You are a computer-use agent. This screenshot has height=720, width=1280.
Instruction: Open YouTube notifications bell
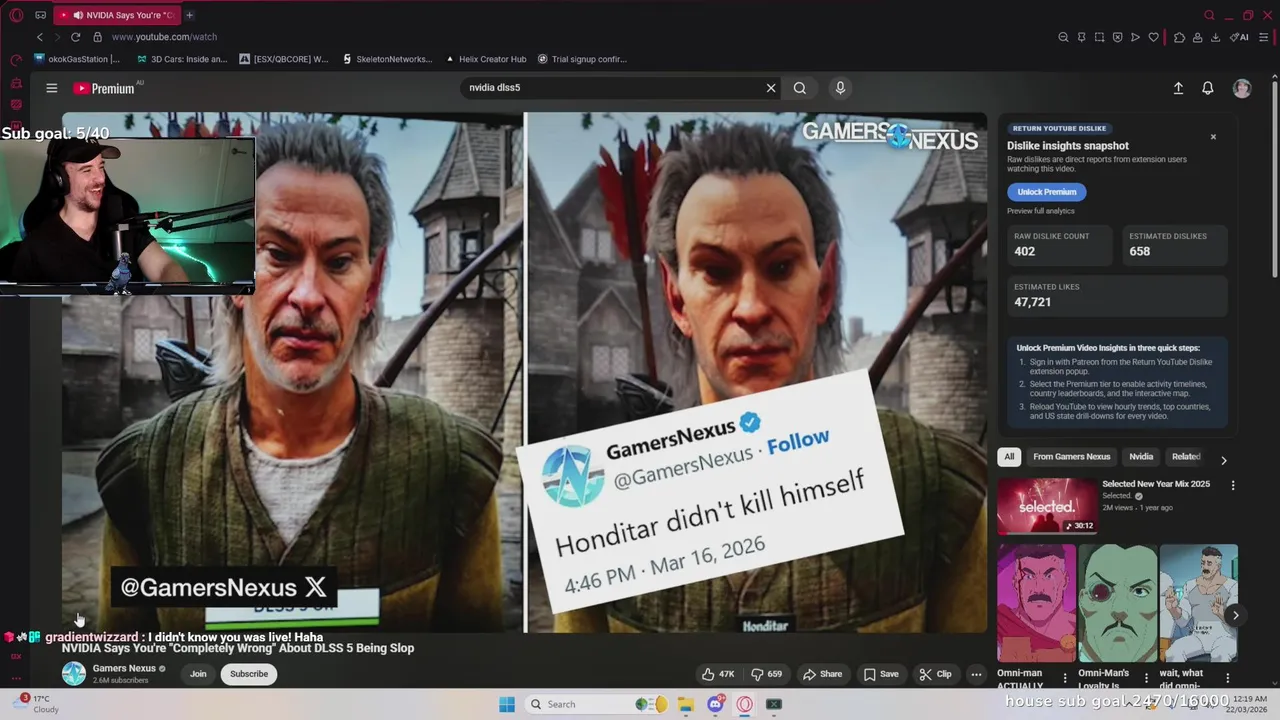click(x=1208, y=88)
